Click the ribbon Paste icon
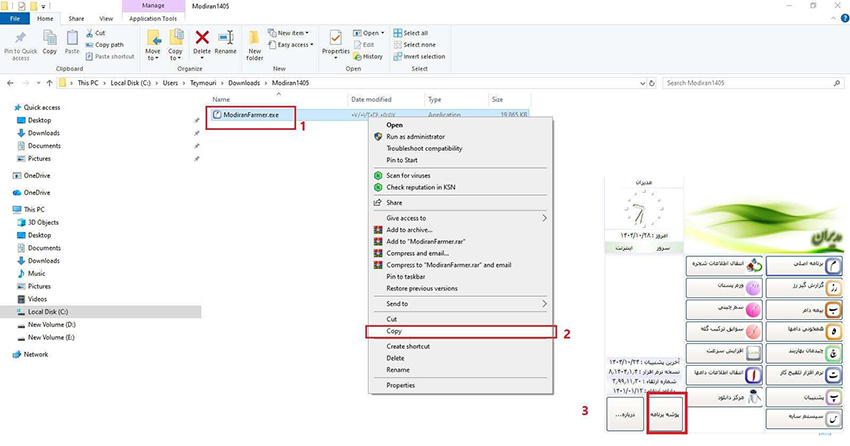850x446 pixels. 72,41
